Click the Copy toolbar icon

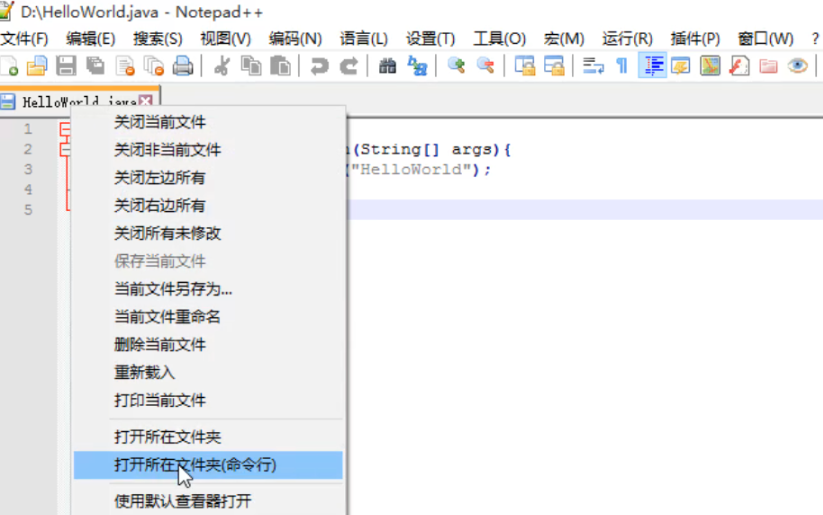coord(251,66)
